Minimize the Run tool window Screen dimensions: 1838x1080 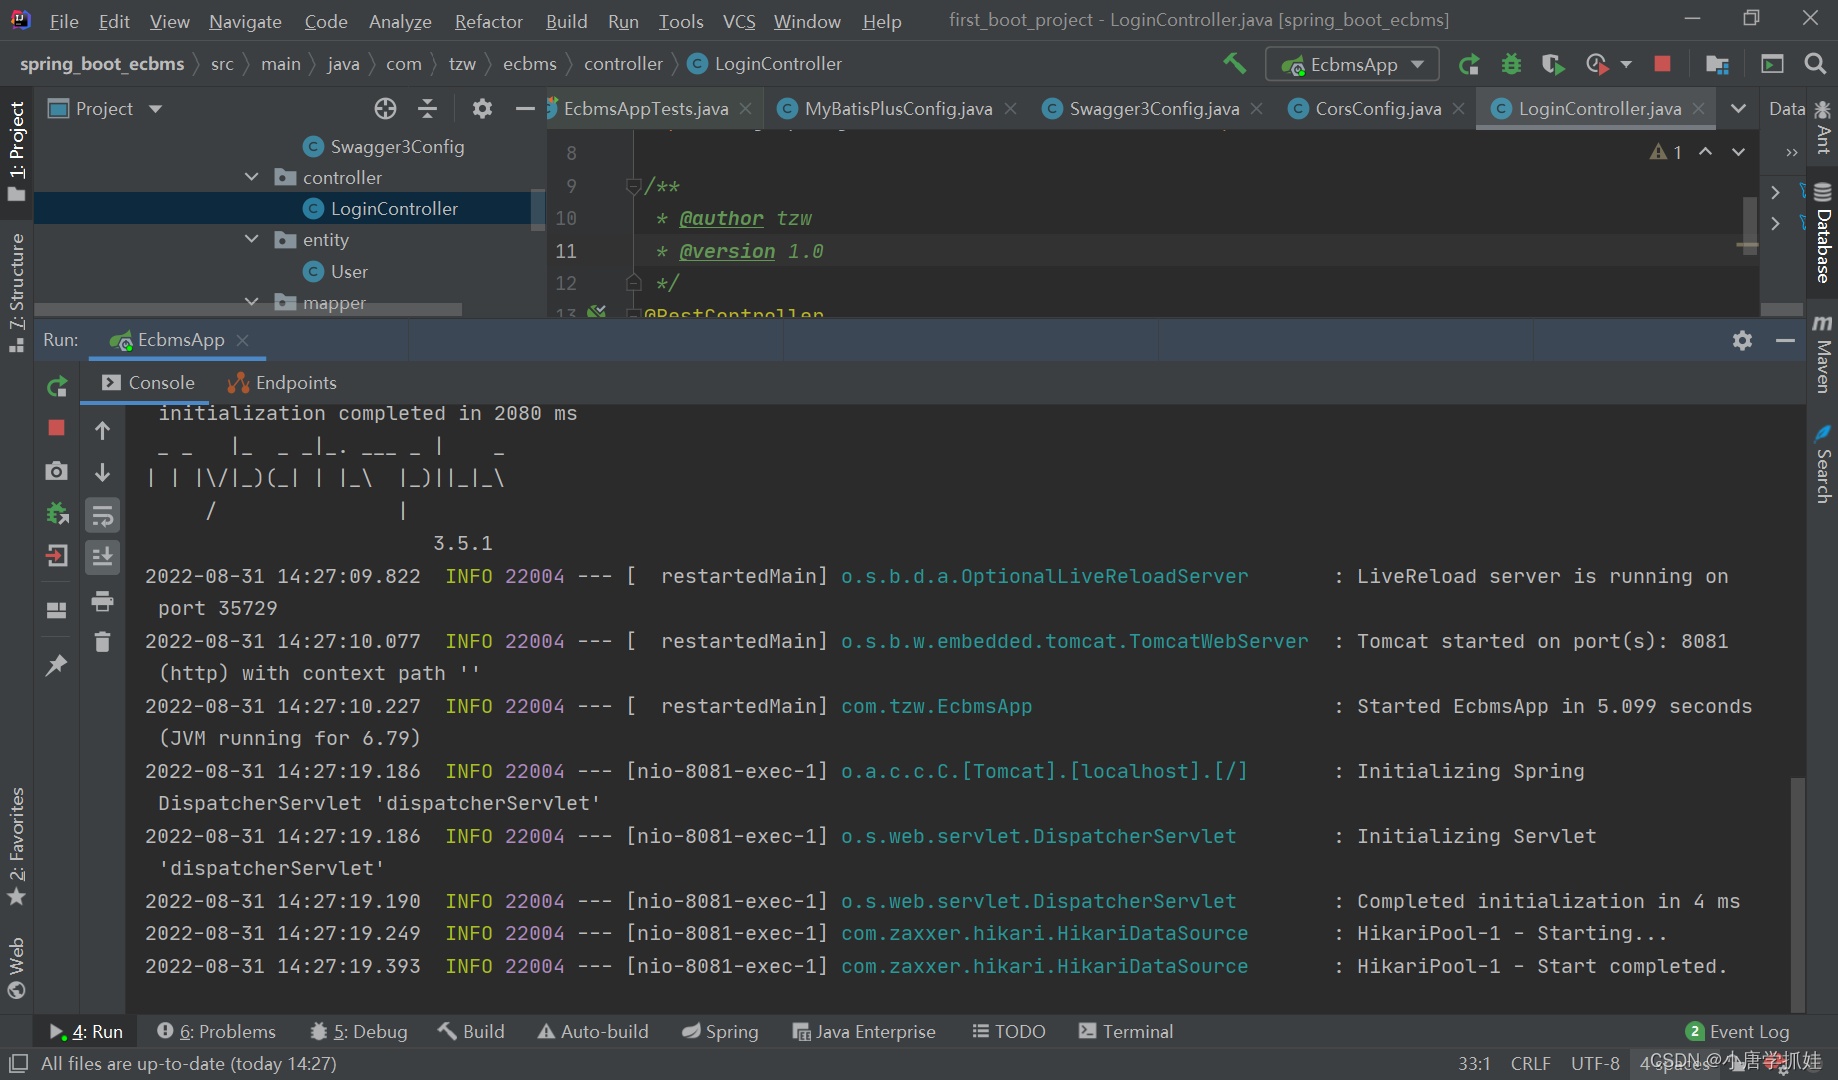click(x=1785, y=341)
